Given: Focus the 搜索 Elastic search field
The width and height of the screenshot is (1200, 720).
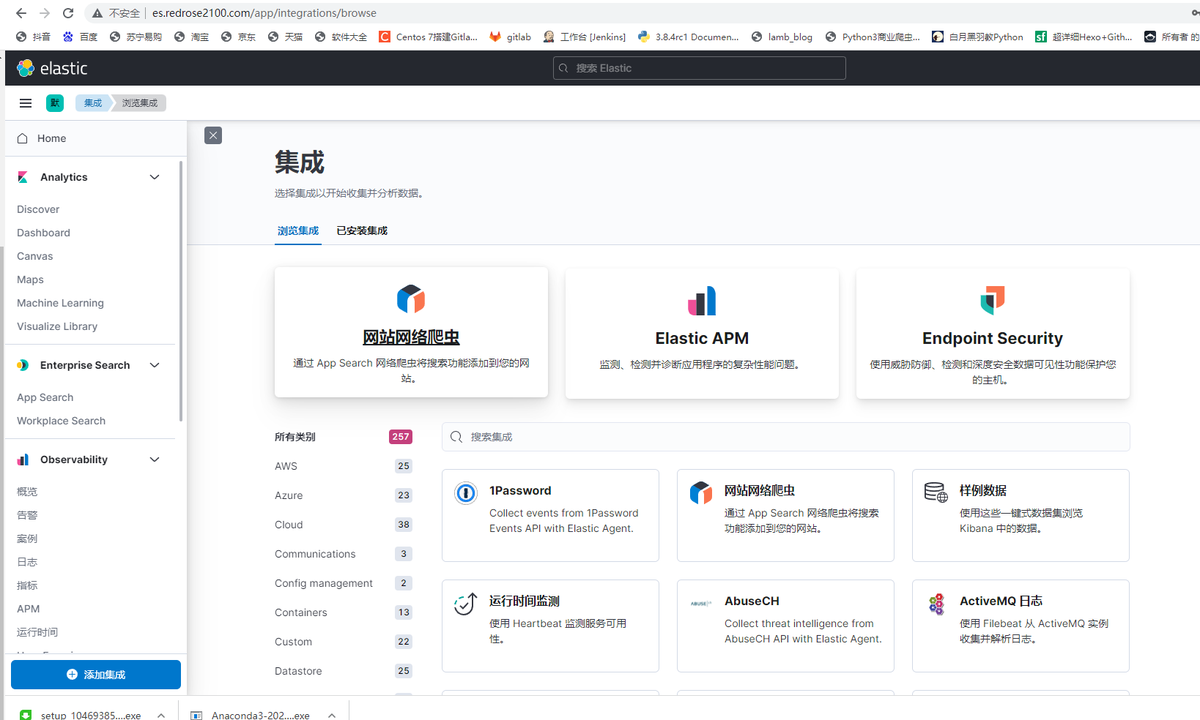Looking at the screenshot, I should pos(699,68).
